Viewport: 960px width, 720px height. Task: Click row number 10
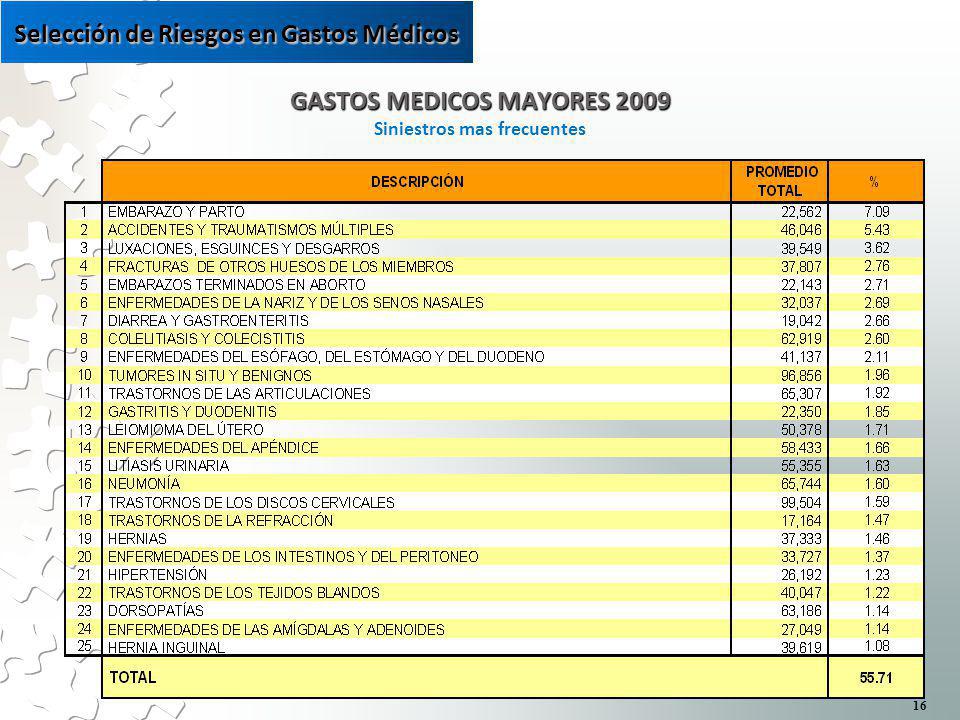[x=84, y=375]
